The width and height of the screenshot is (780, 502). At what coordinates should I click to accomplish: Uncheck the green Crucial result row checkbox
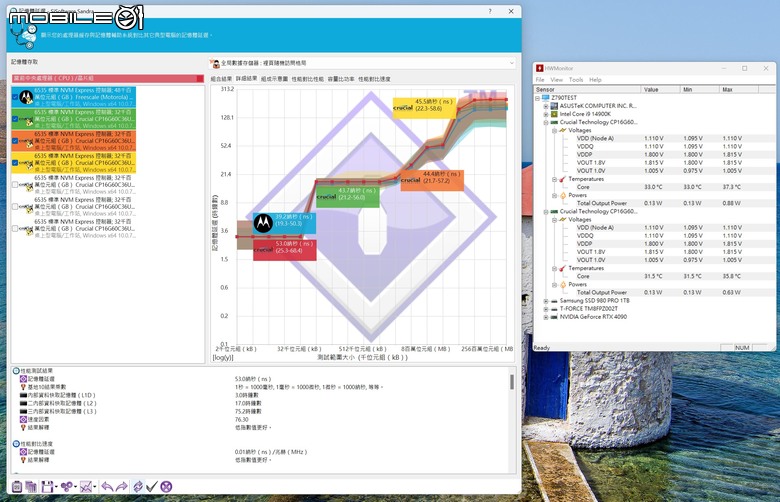[15, 119]
